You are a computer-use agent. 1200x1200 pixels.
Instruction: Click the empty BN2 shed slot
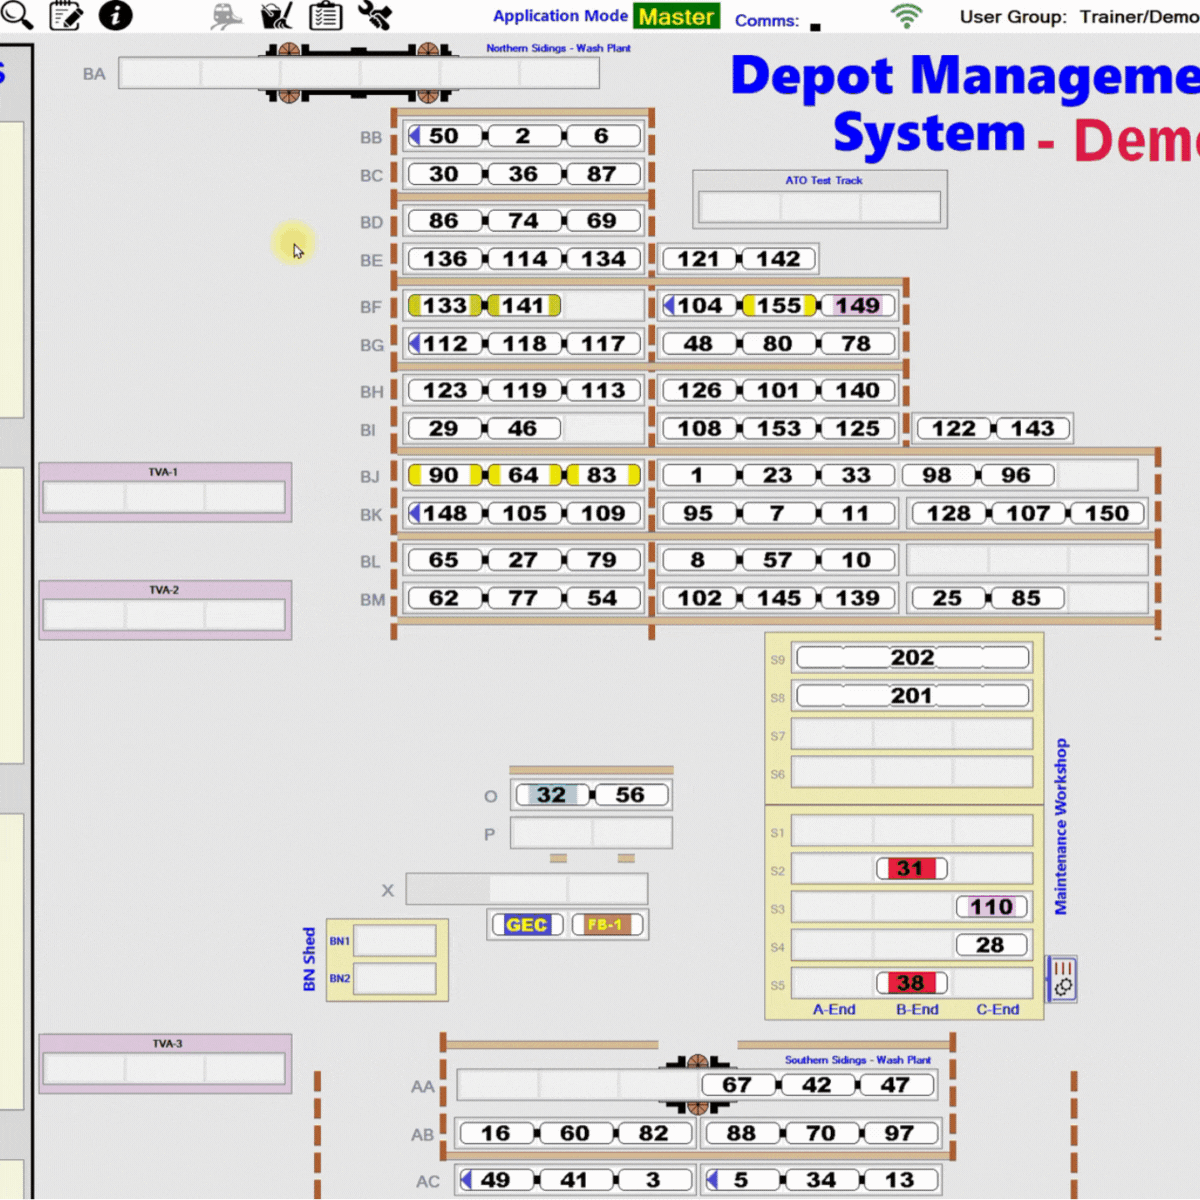pos(395,978)
